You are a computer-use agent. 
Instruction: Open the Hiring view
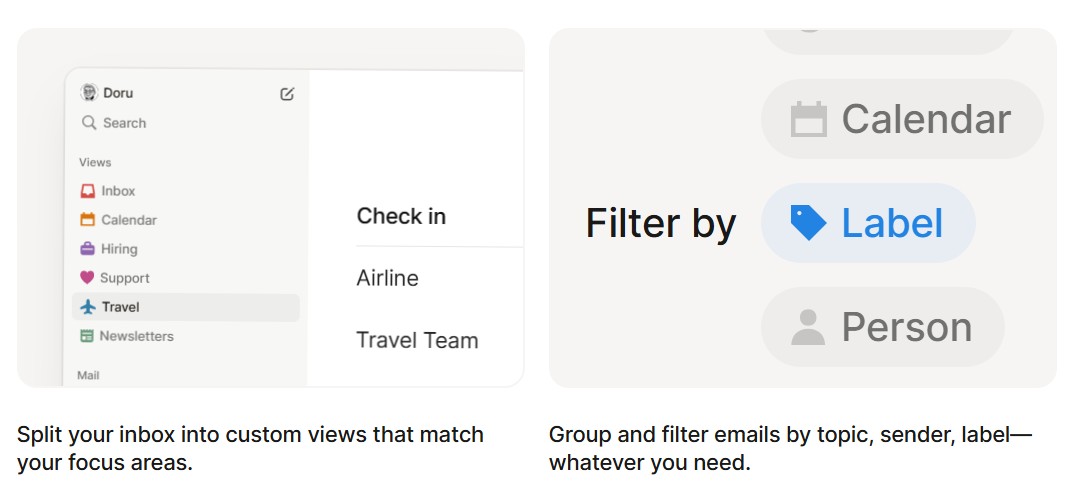point(119,249)
